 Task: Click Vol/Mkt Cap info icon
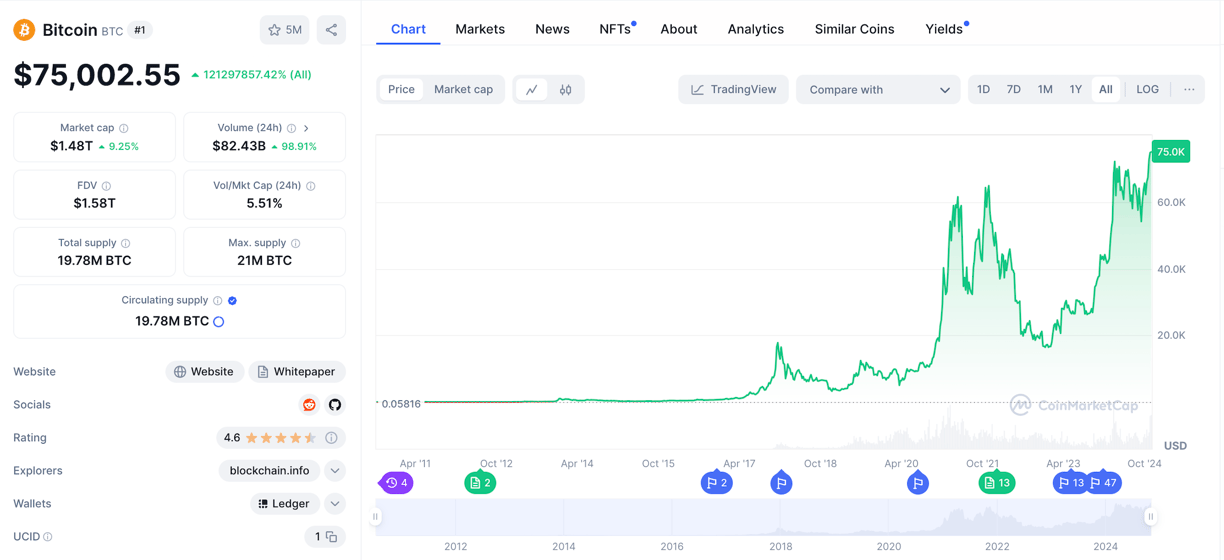[311, 186]
